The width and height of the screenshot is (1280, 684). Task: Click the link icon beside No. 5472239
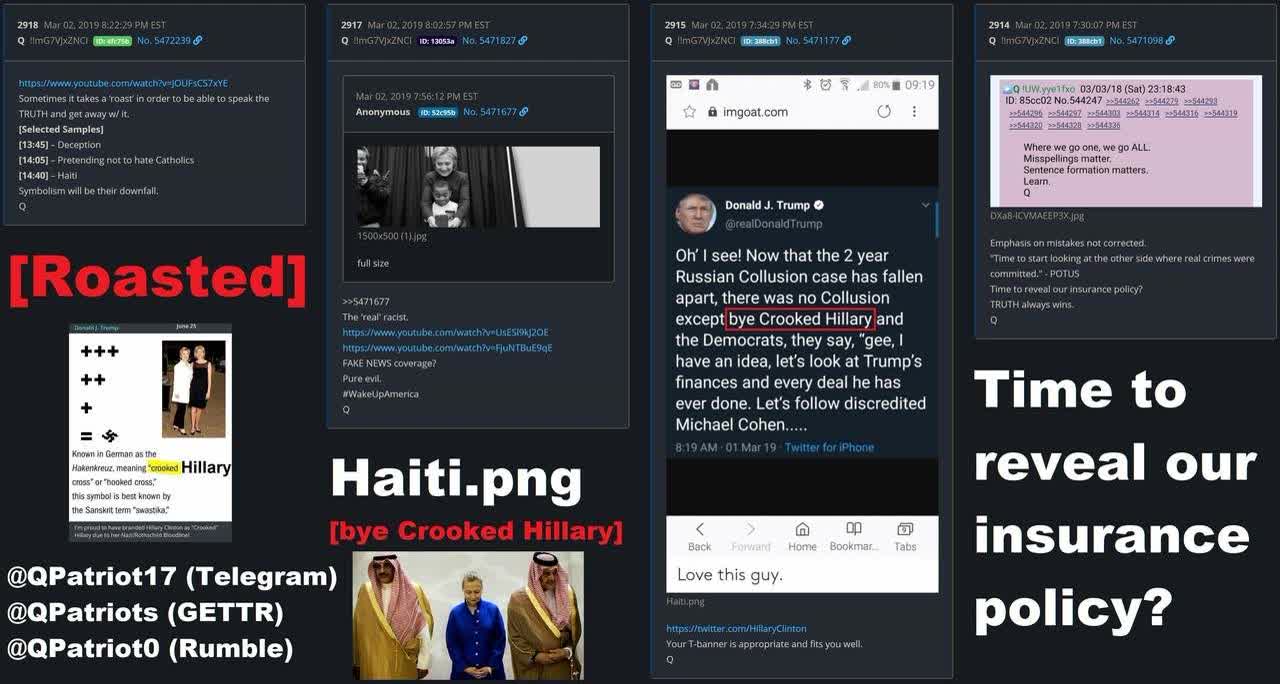(198, 40)
